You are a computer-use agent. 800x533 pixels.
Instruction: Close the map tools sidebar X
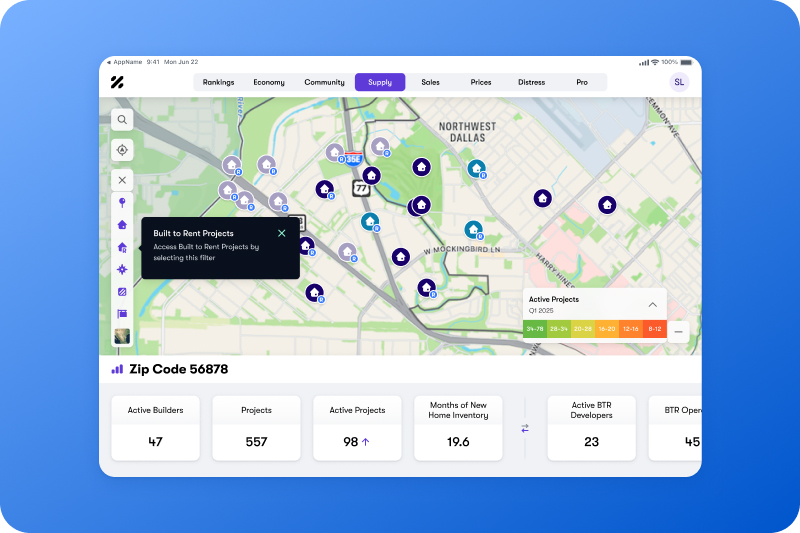[122, 181]
